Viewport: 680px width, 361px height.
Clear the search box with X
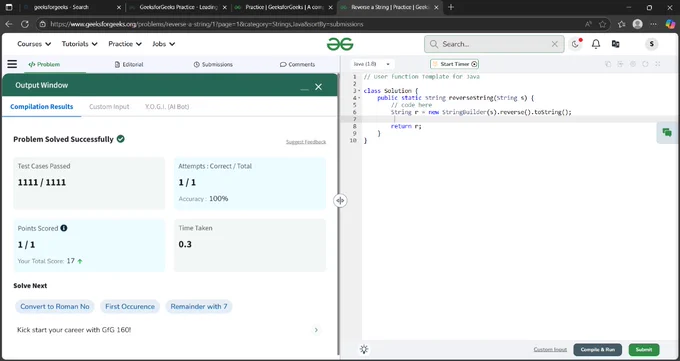coord(555,44)
